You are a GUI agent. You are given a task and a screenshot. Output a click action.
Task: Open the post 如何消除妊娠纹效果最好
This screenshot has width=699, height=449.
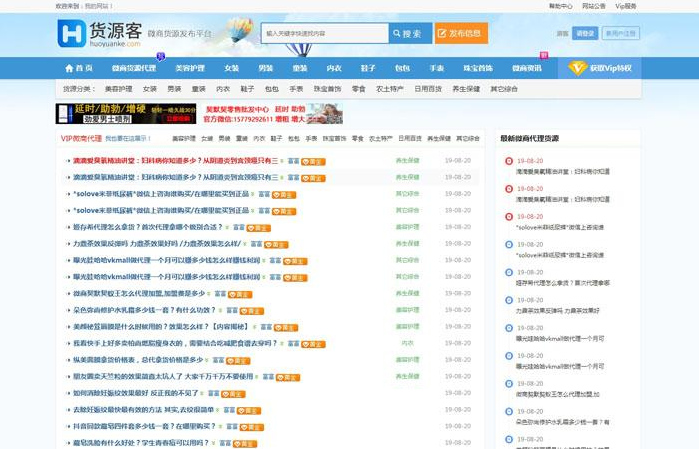[136, 393]
